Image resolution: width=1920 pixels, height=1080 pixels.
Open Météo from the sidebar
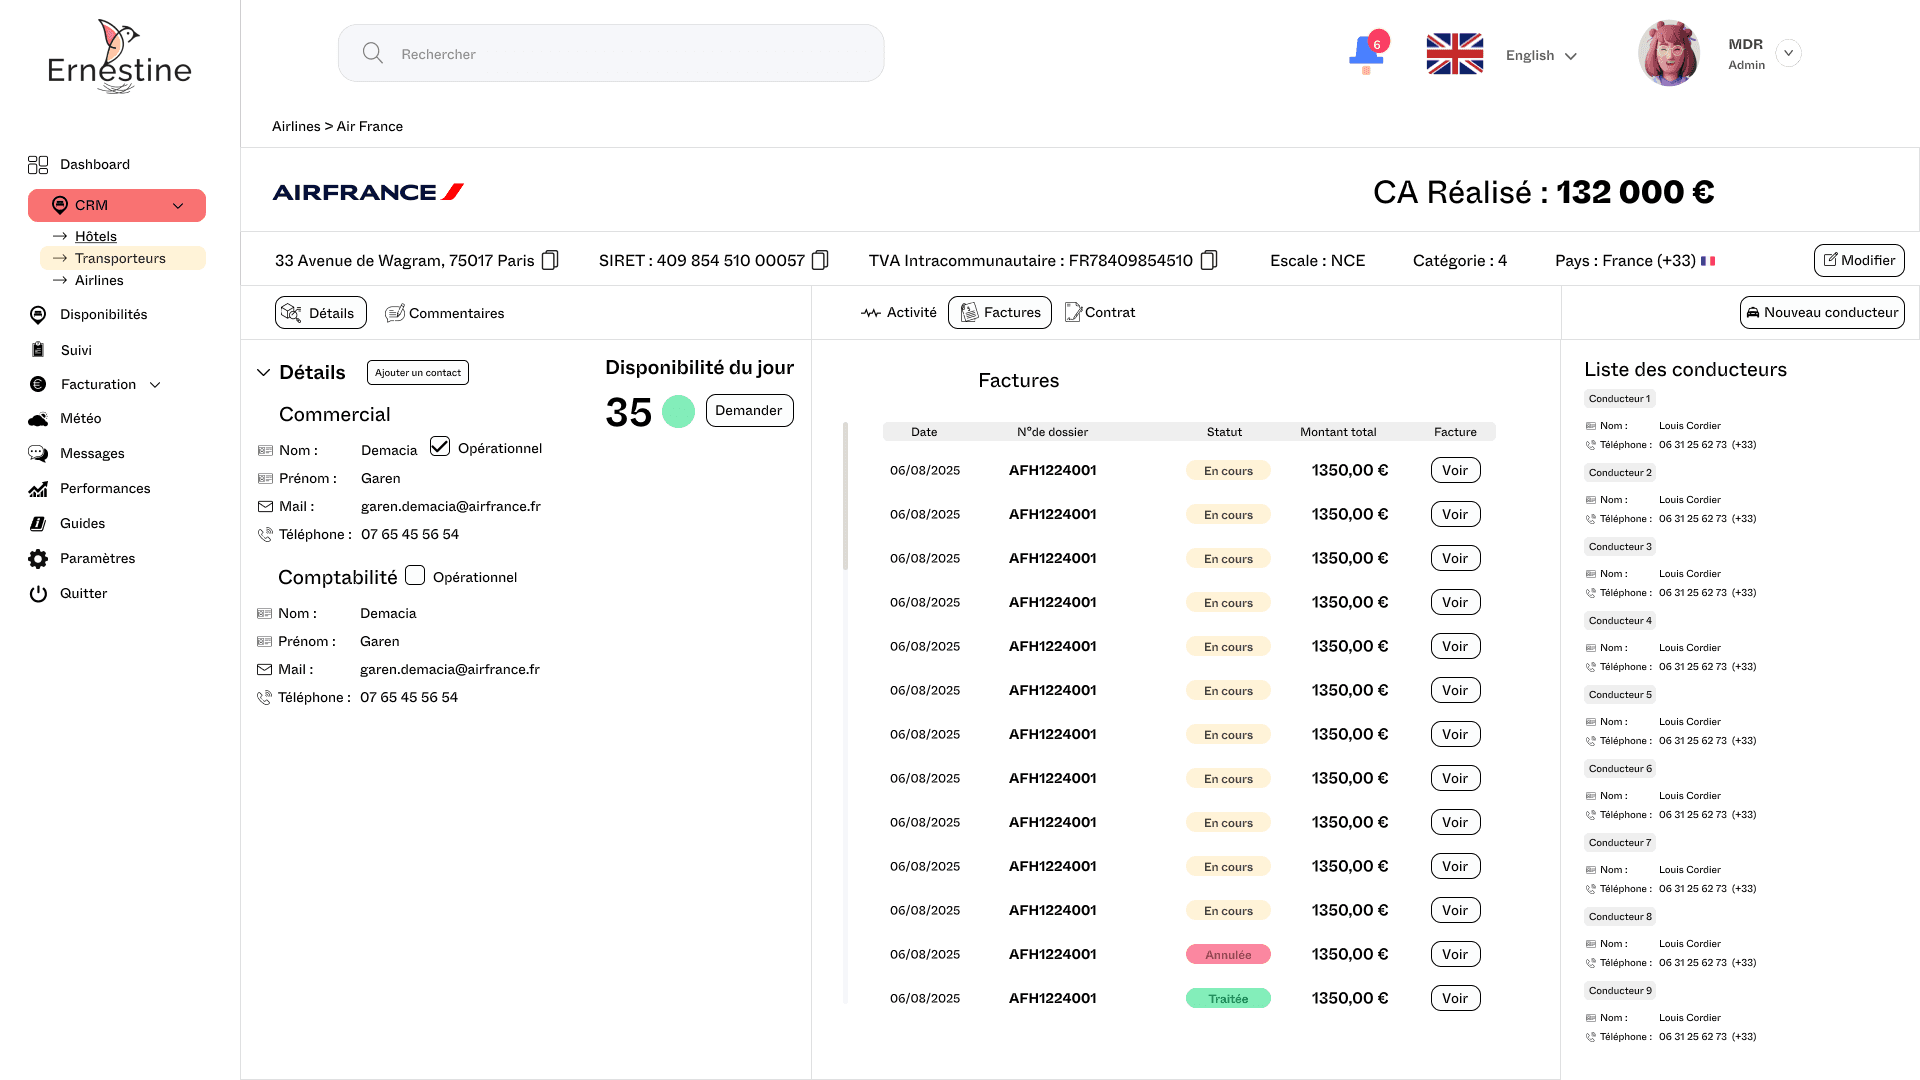[80, 418]
